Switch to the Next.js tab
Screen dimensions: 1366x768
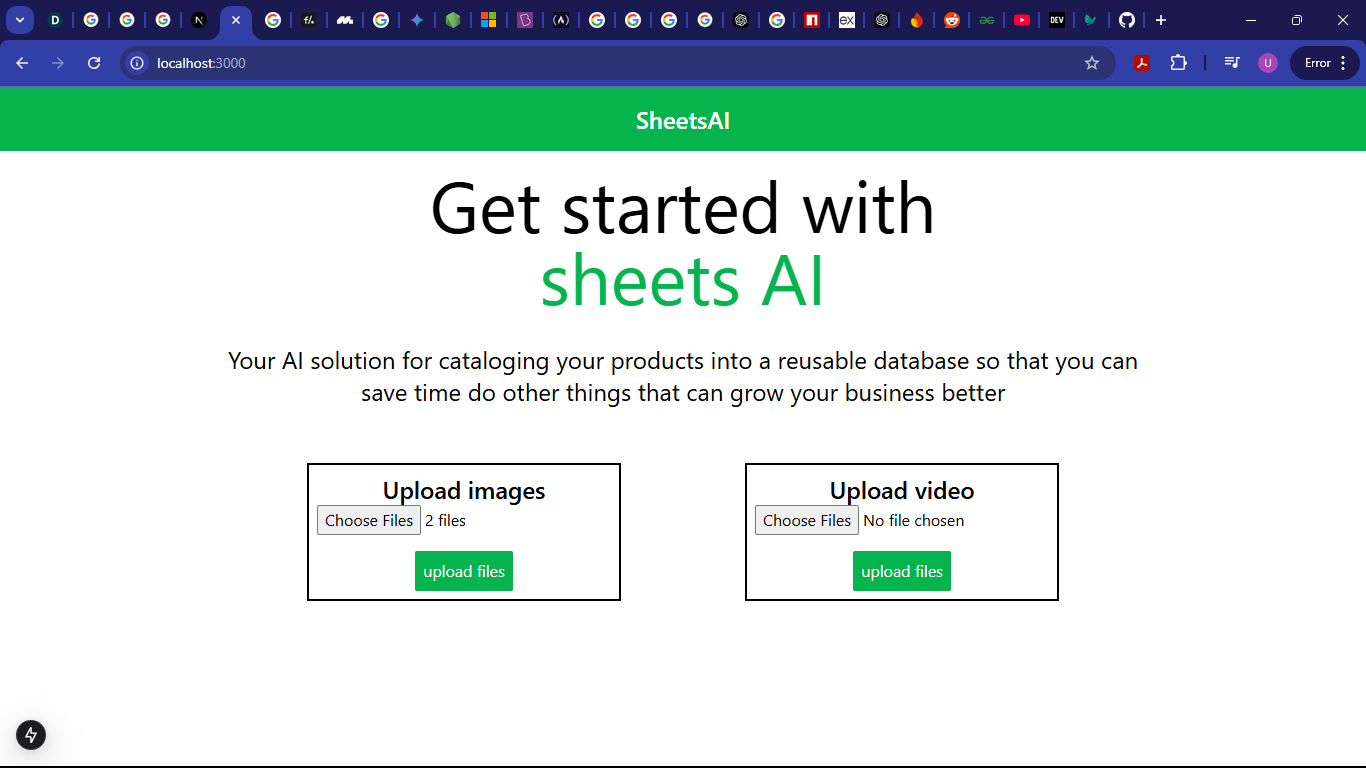click(x=199, y=20)
